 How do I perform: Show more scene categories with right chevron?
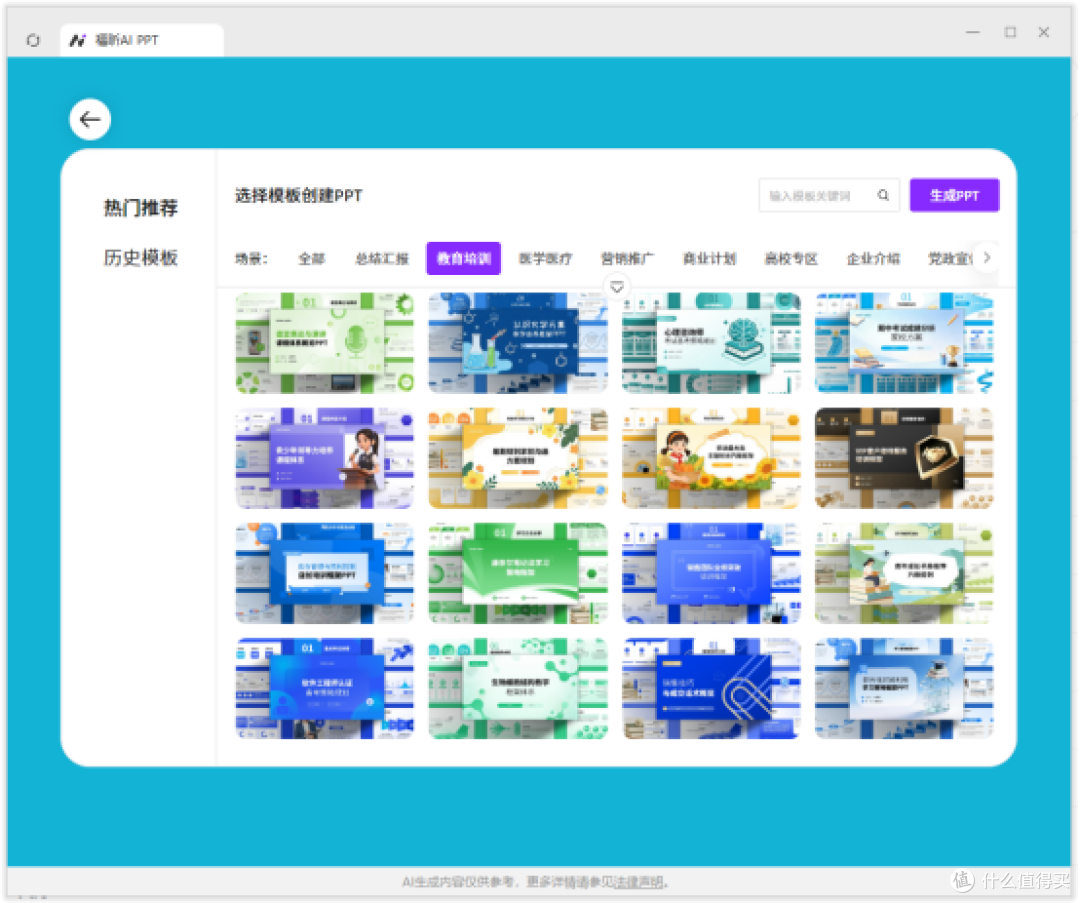(987, 258)
